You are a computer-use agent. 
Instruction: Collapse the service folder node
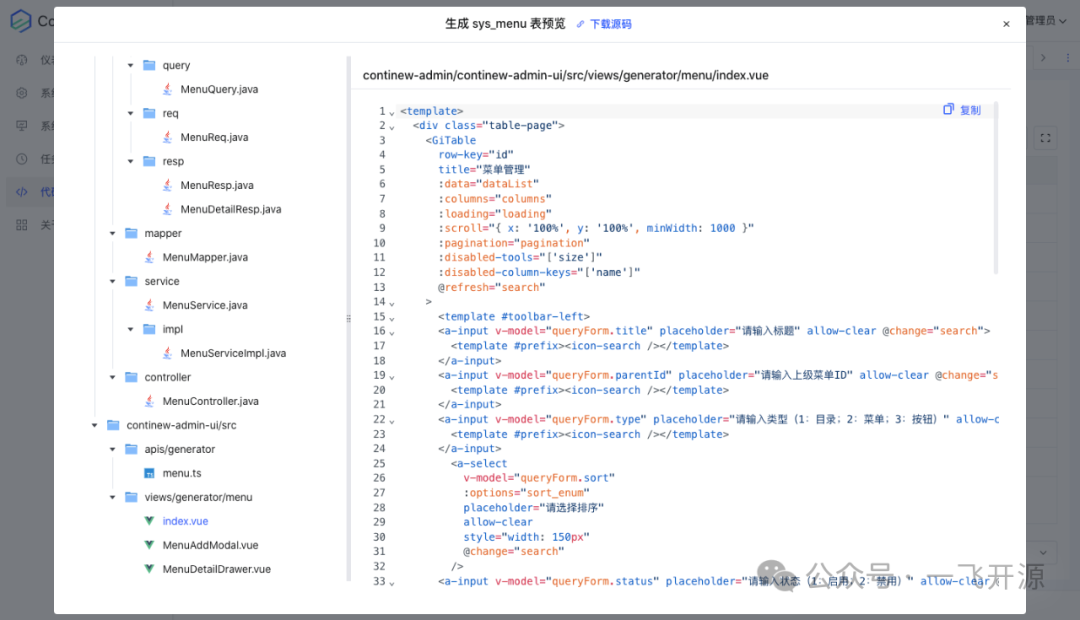point(112,281)
